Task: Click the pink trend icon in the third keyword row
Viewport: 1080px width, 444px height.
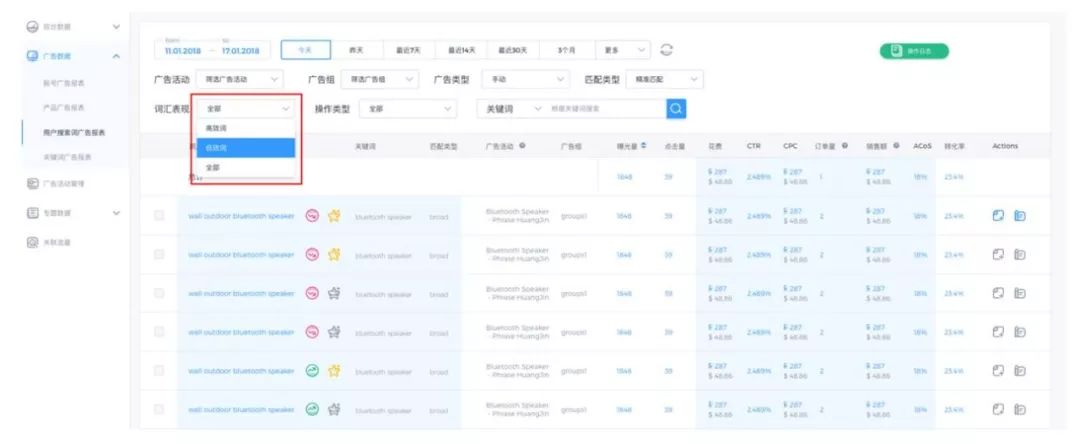Action: (x=312, y=293)
